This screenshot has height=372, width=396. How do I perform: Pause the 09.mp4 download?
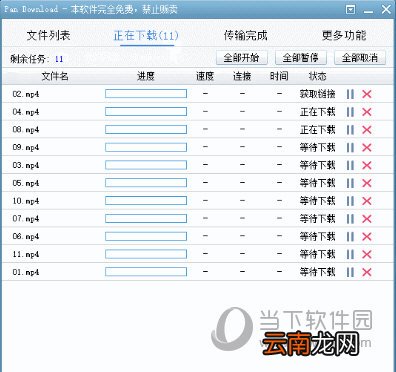(350, 147)
